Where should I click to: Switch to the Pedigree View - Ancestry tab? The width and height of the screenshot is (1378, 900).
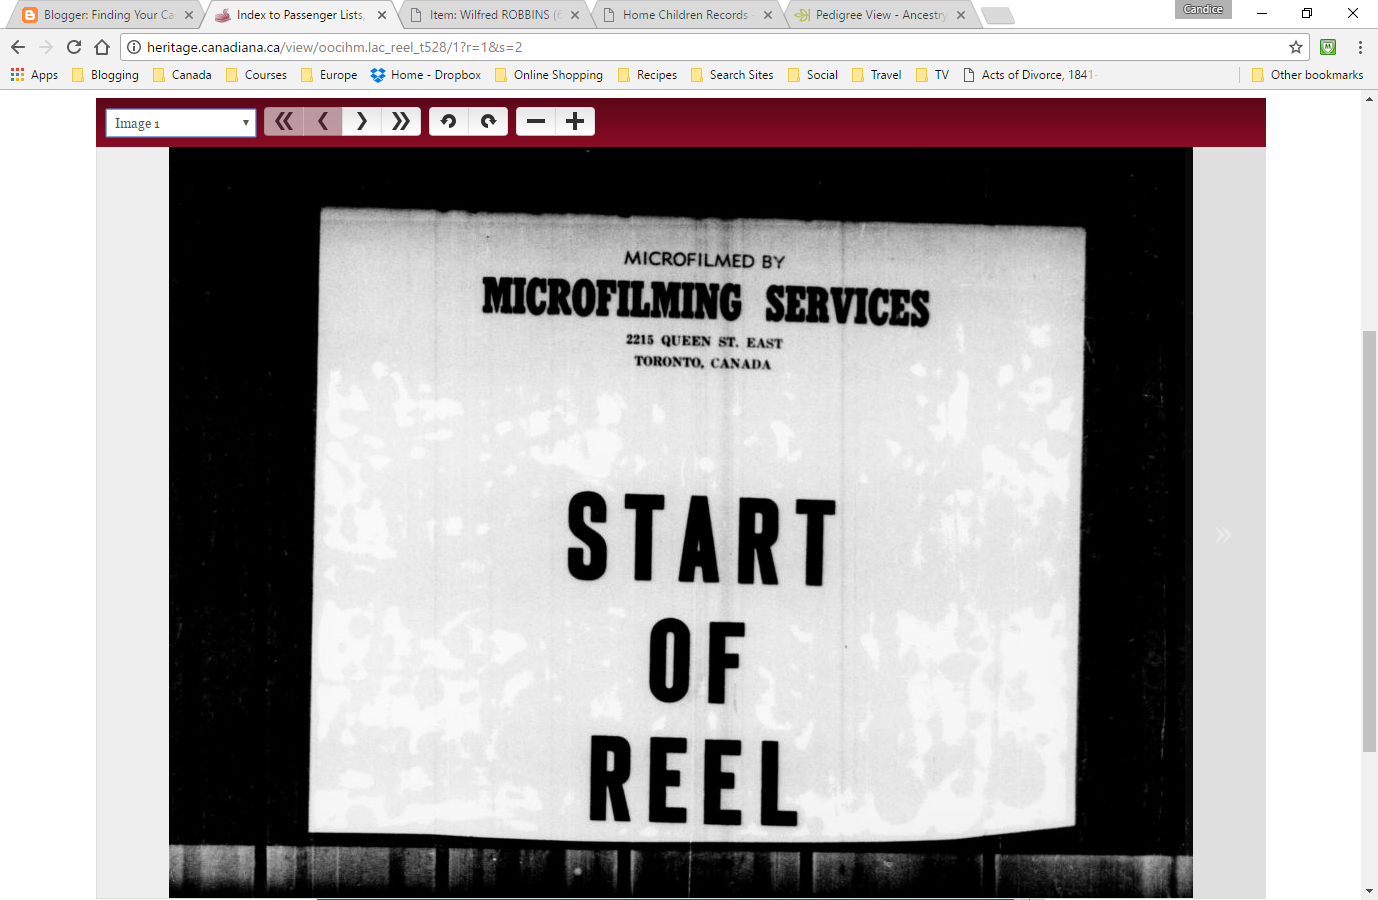880,15
